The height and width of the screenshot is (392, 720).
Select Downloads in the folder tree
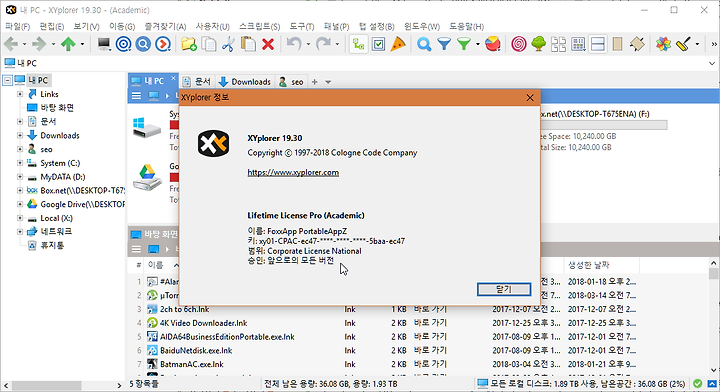60,135
